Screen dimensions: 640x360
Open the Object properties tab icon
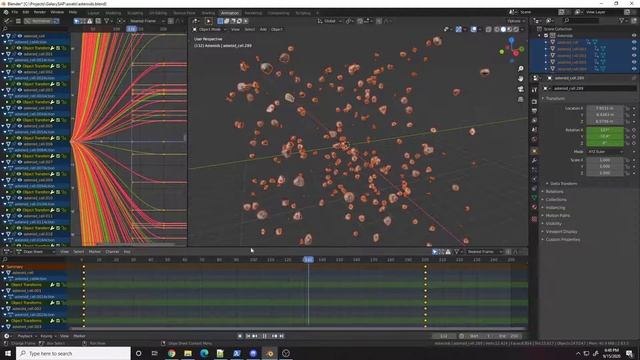point(534,151)
